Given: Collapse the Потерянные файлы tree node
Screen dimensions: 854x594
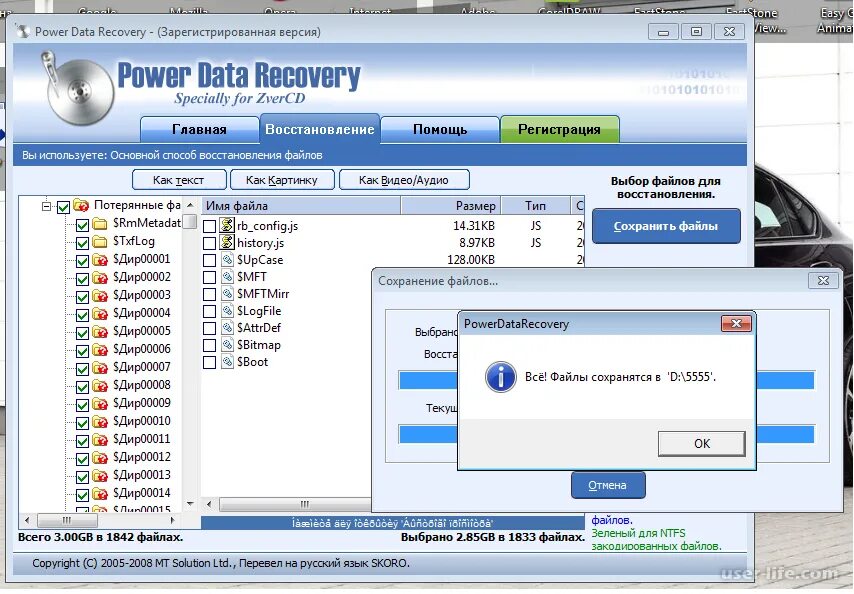Looking at the screenshot, I should 46,206.
